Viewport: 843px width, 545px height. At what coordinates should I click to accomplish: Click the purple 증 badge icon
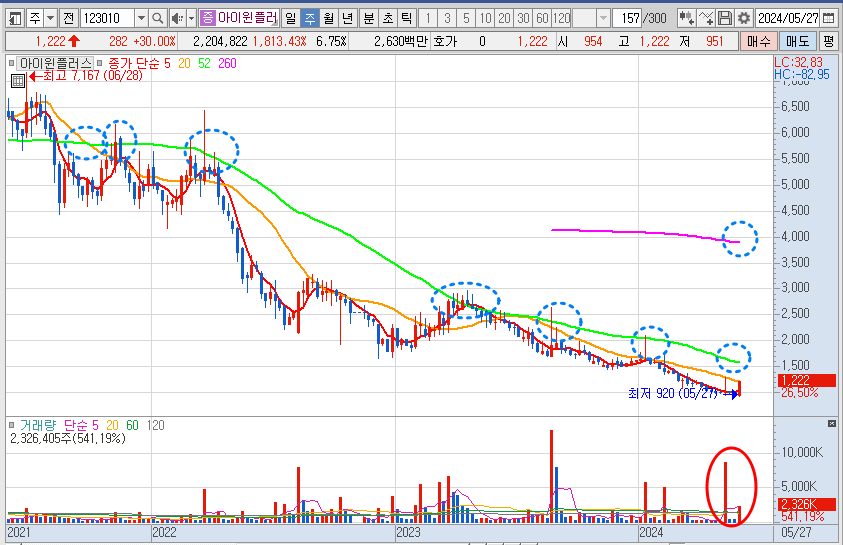[x=207, y=18]
